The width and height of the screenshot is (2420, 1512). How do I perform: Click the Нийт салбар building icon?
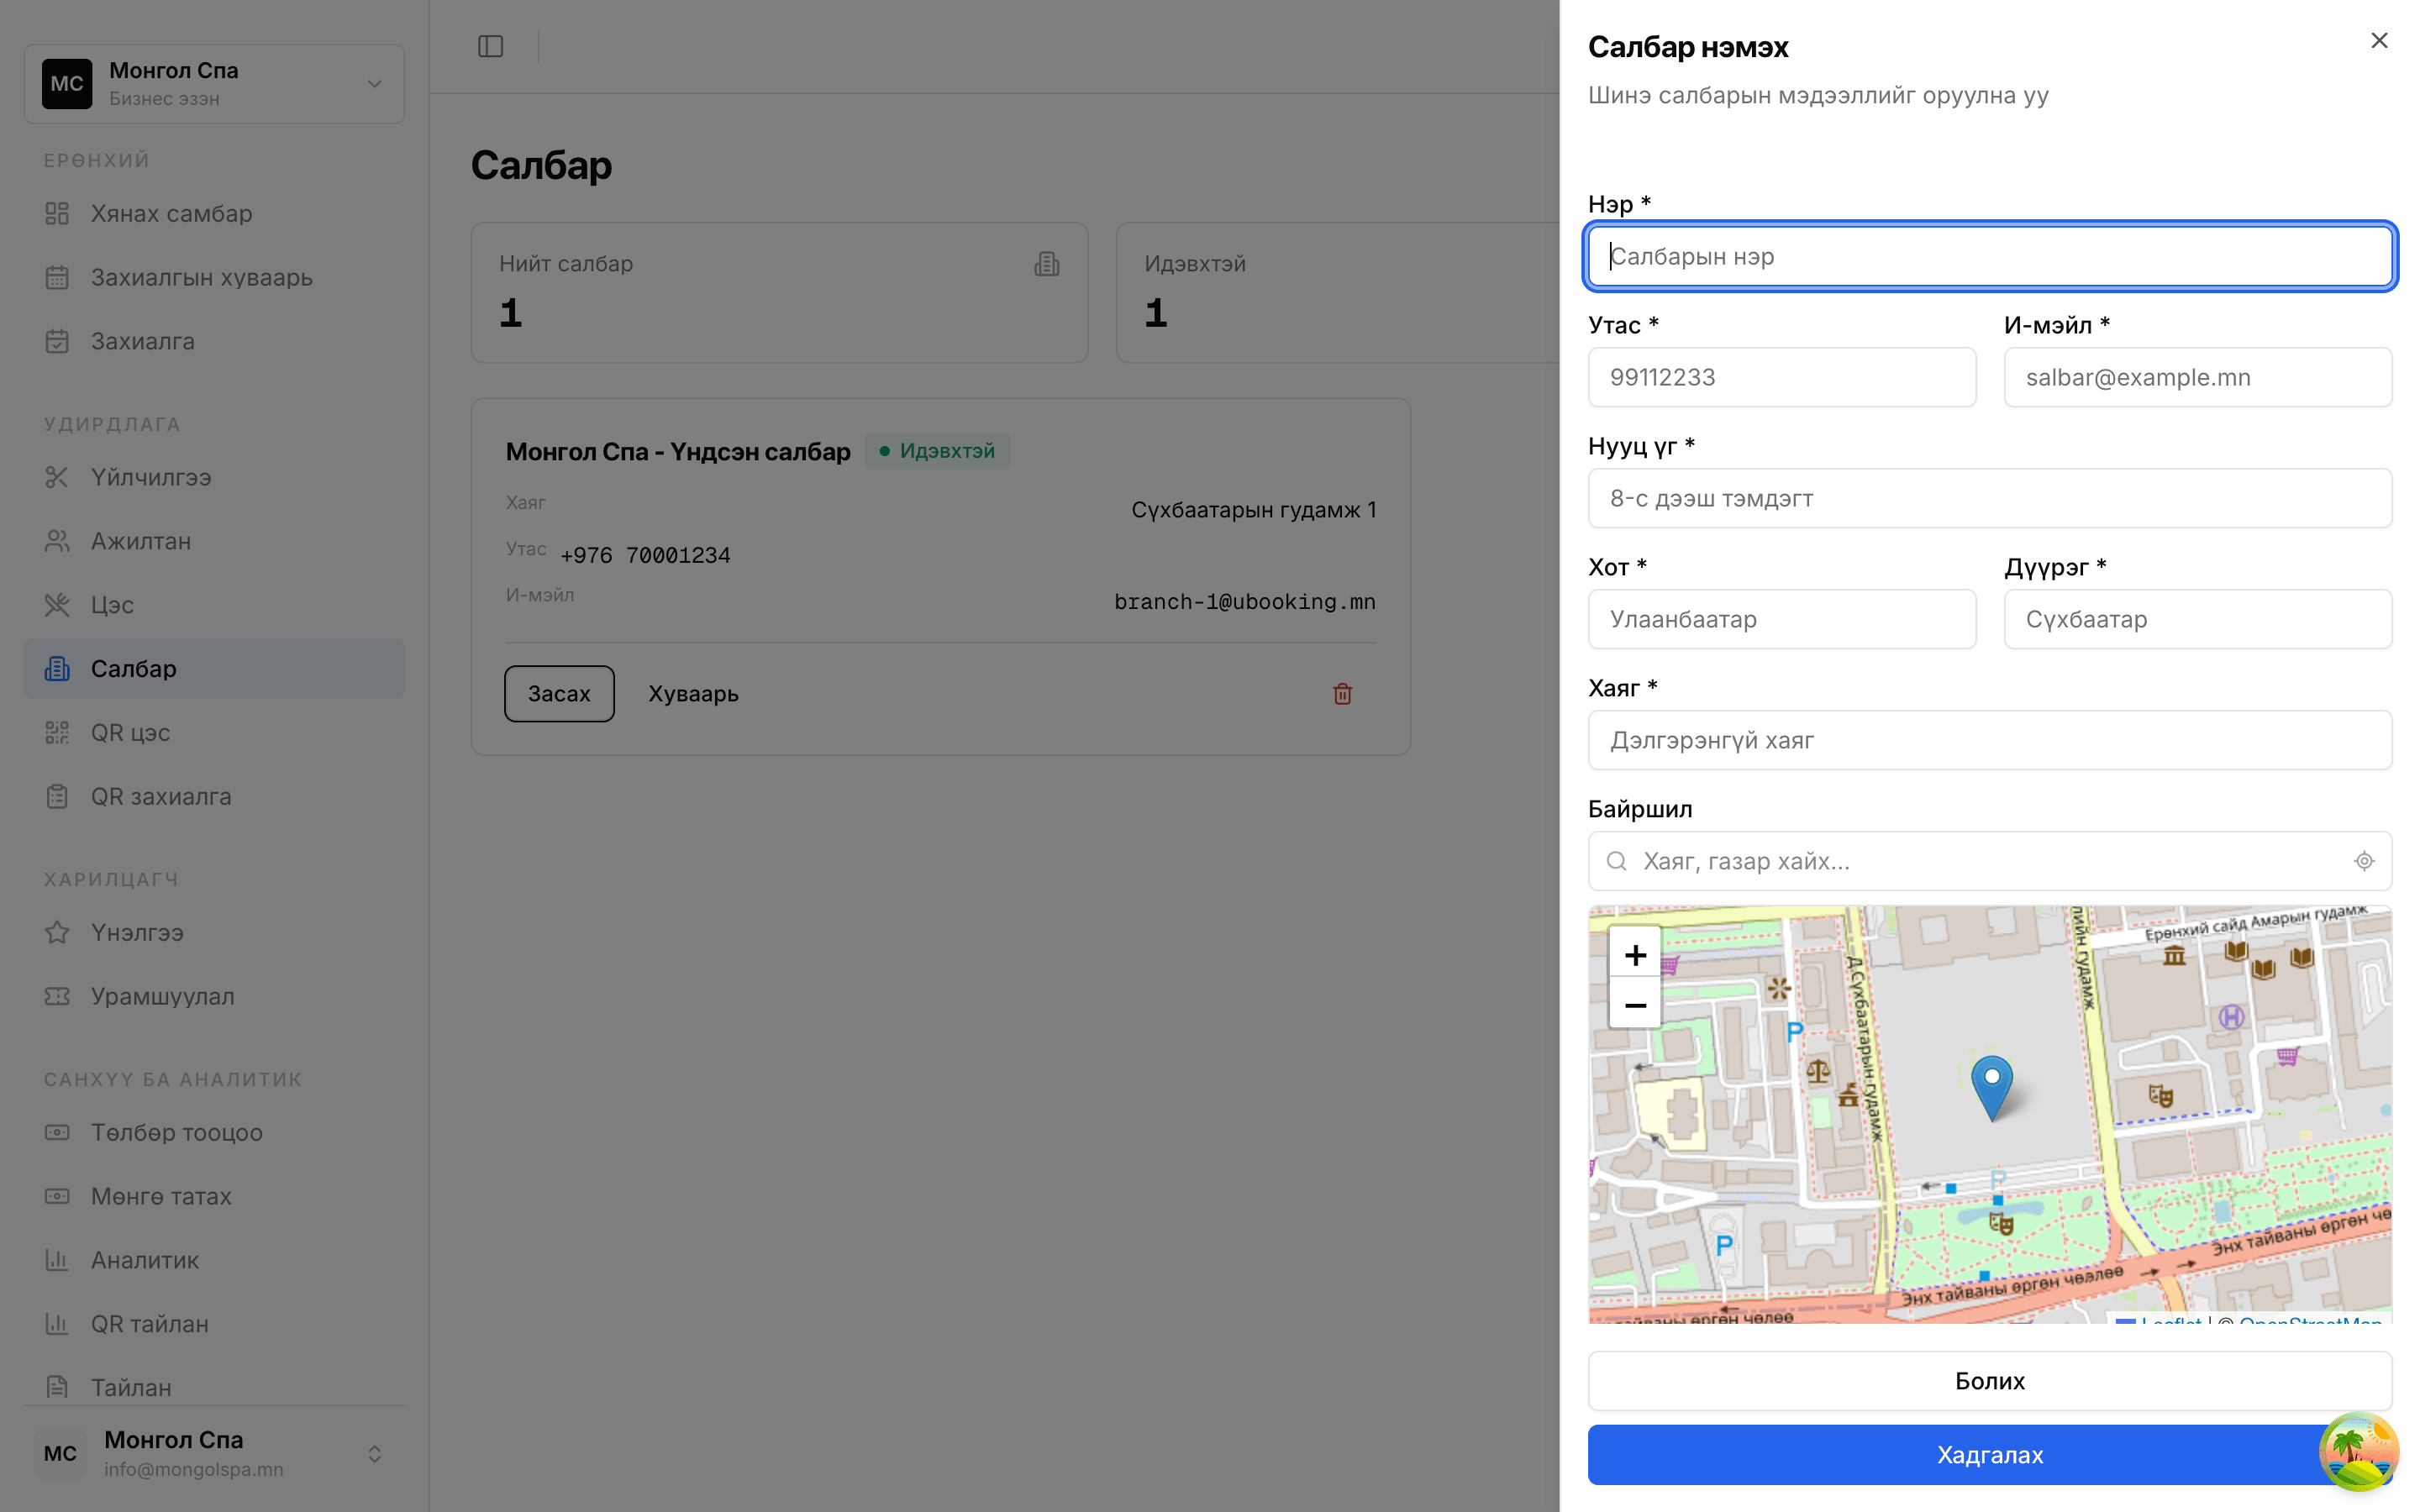click(1047, 264)
